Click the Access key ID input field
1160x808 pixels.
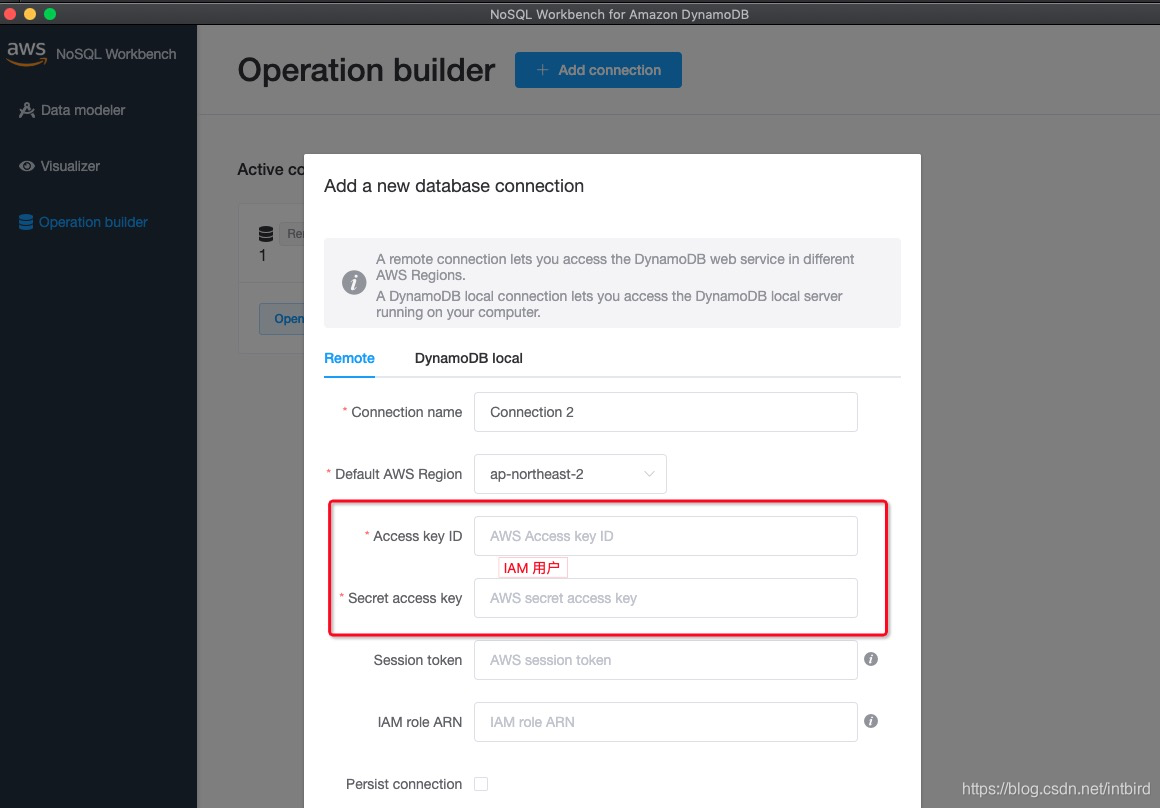point(665,536)
